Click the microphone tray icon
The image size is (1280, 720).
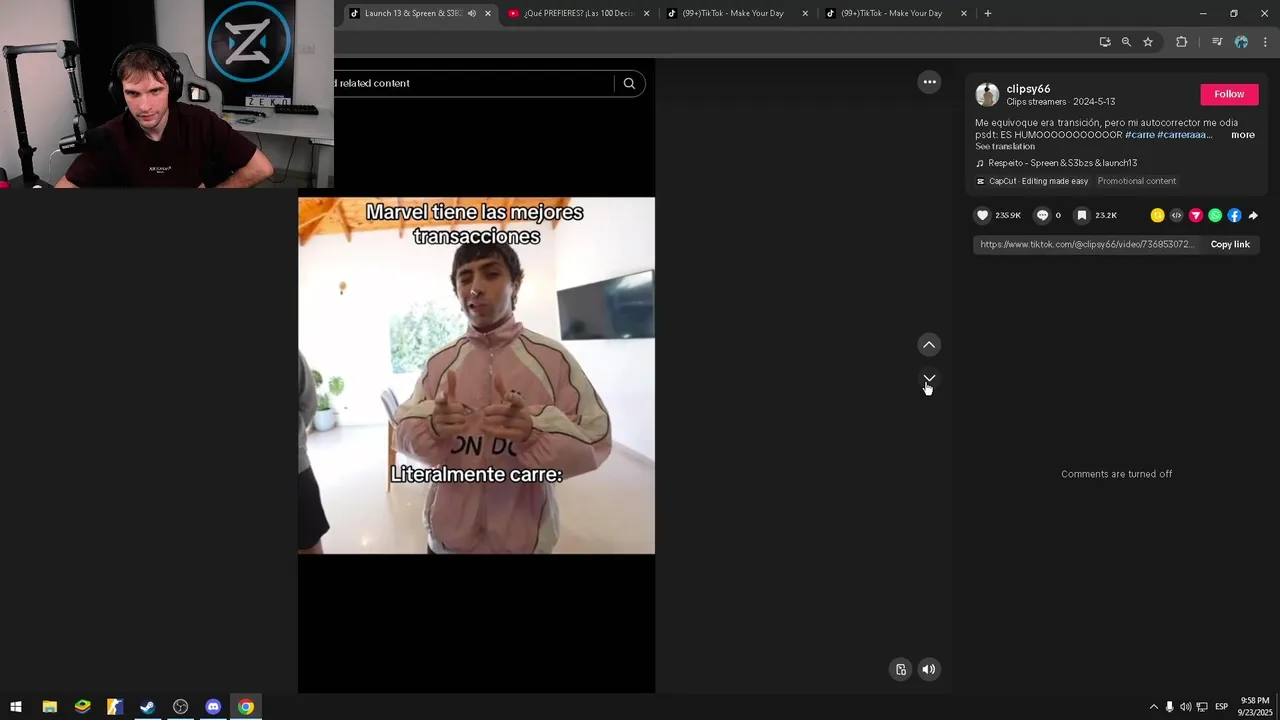[1169, 707]
